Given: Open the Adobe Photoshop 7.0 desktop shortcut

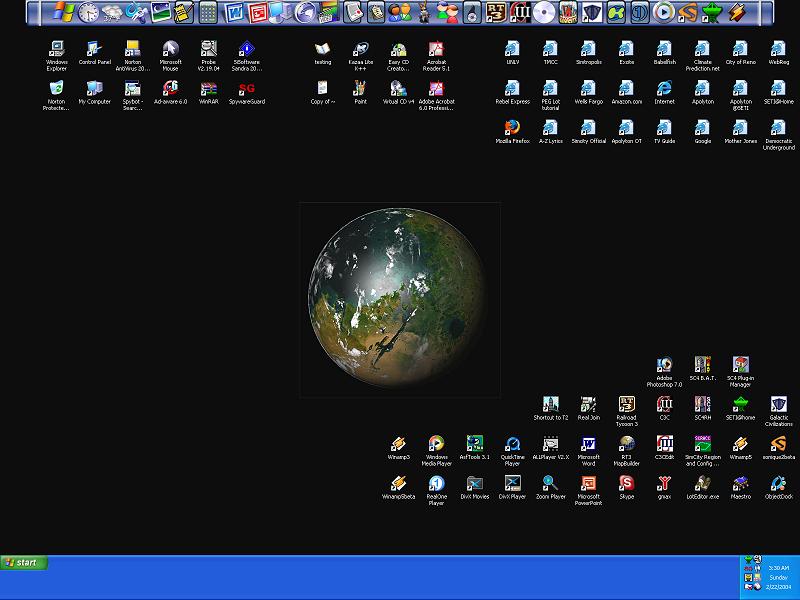Looking at the screenshot, I should tap(664, 366).
